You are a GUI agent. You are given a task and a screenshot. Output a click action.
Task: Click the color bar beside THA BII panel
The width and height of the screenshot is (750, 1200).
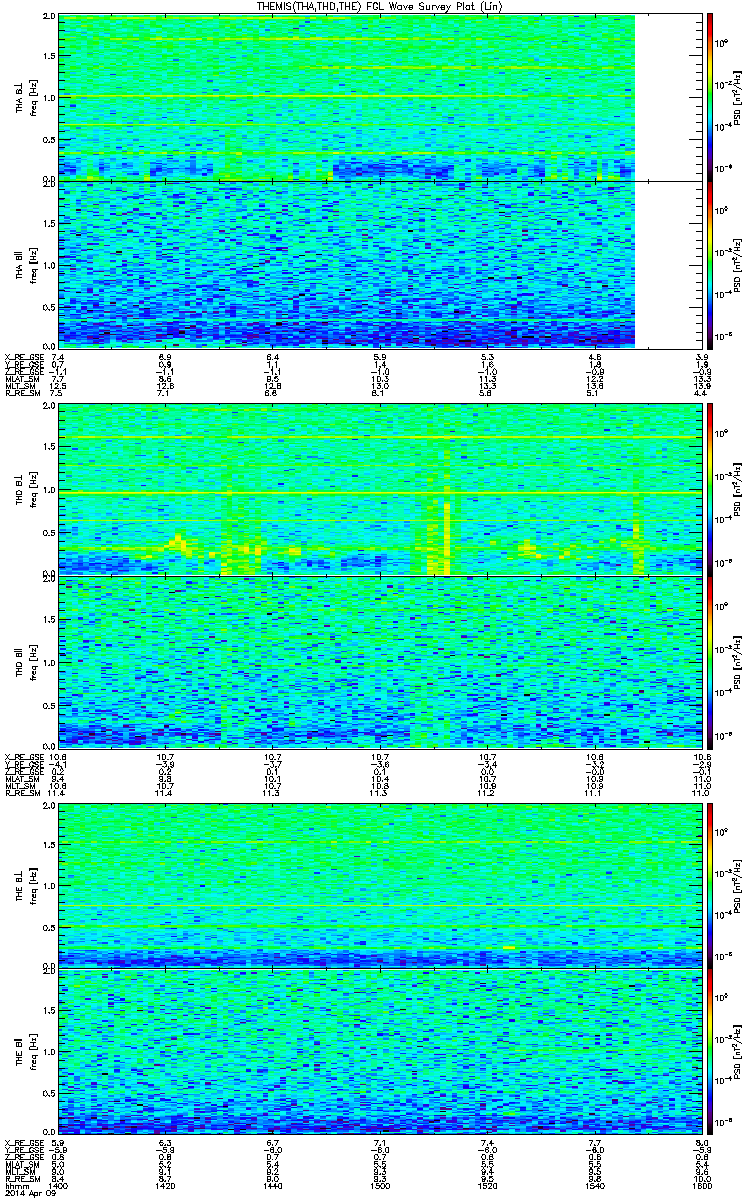pyautogui.click(x=710, y=263)
